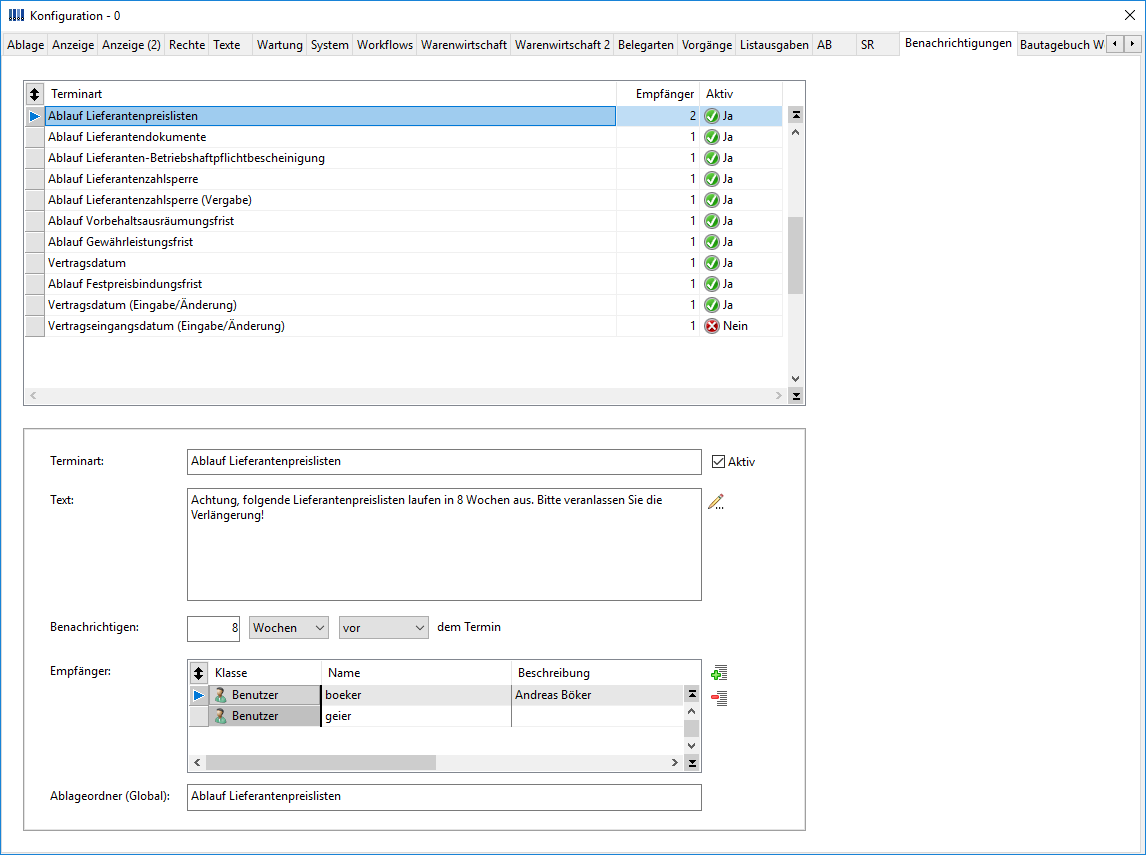
Task: Jump to bottom of Terminart list
Action: [796, 396]
